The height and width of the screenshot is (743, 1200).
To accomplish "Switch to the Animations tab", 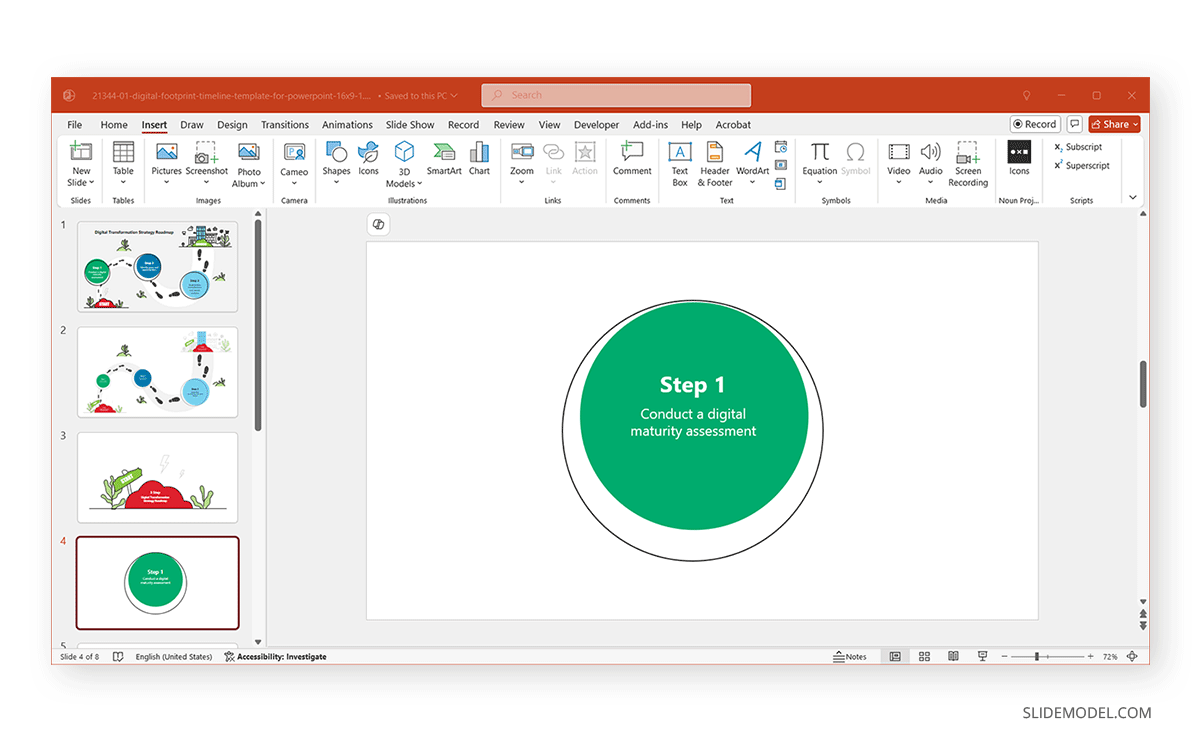I will tap(347, 125).
